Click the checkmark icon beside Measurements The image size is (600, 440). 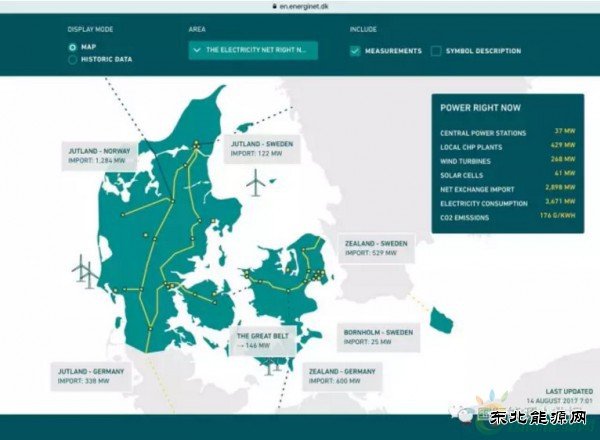(357, 50)
